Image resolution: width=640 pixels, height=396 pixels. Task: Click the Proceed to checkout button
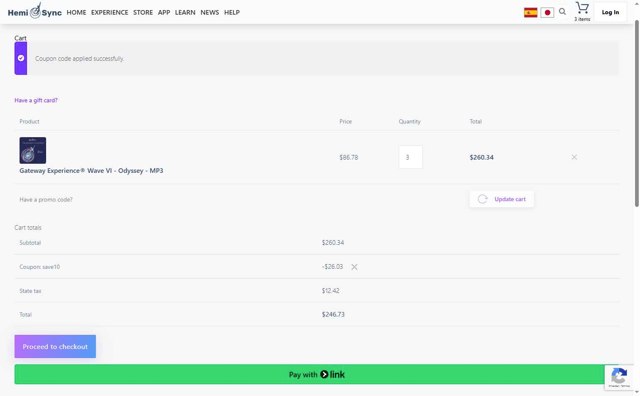tap(55, 347)
